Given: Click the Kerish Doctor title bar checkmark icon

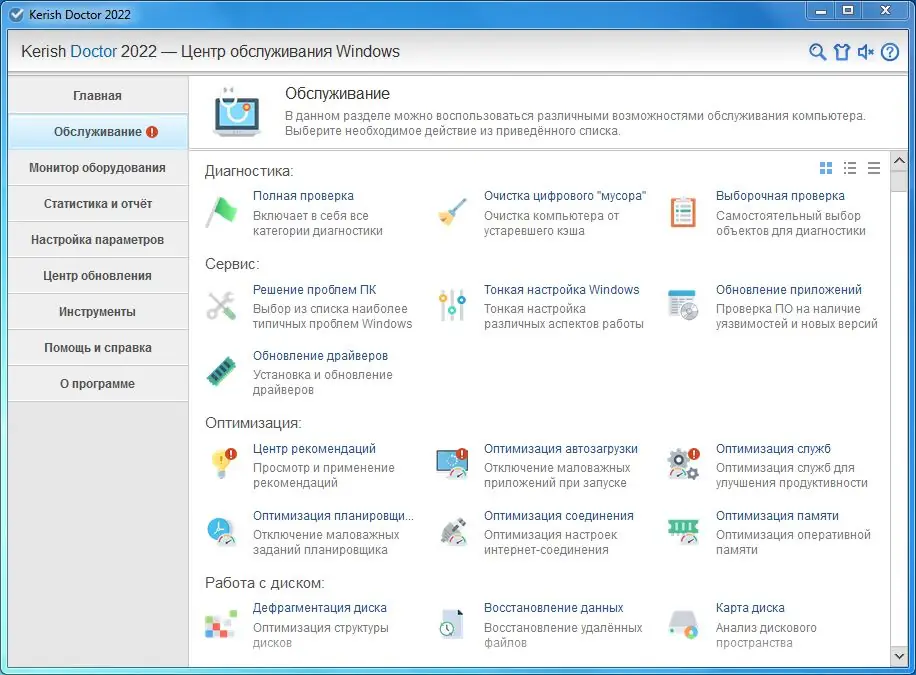Looking at the screenshot, I should (16, 15).
